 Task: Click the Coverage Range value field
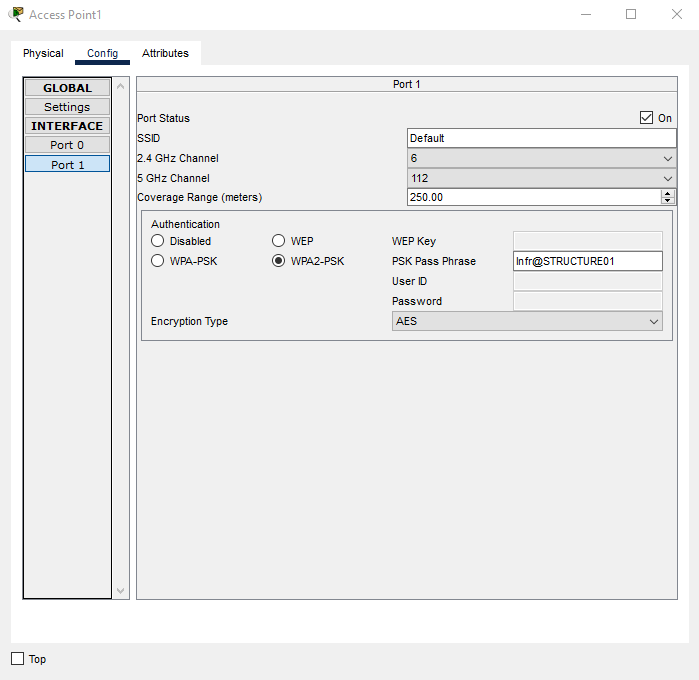pyautogui.click(x=534, y=197)
